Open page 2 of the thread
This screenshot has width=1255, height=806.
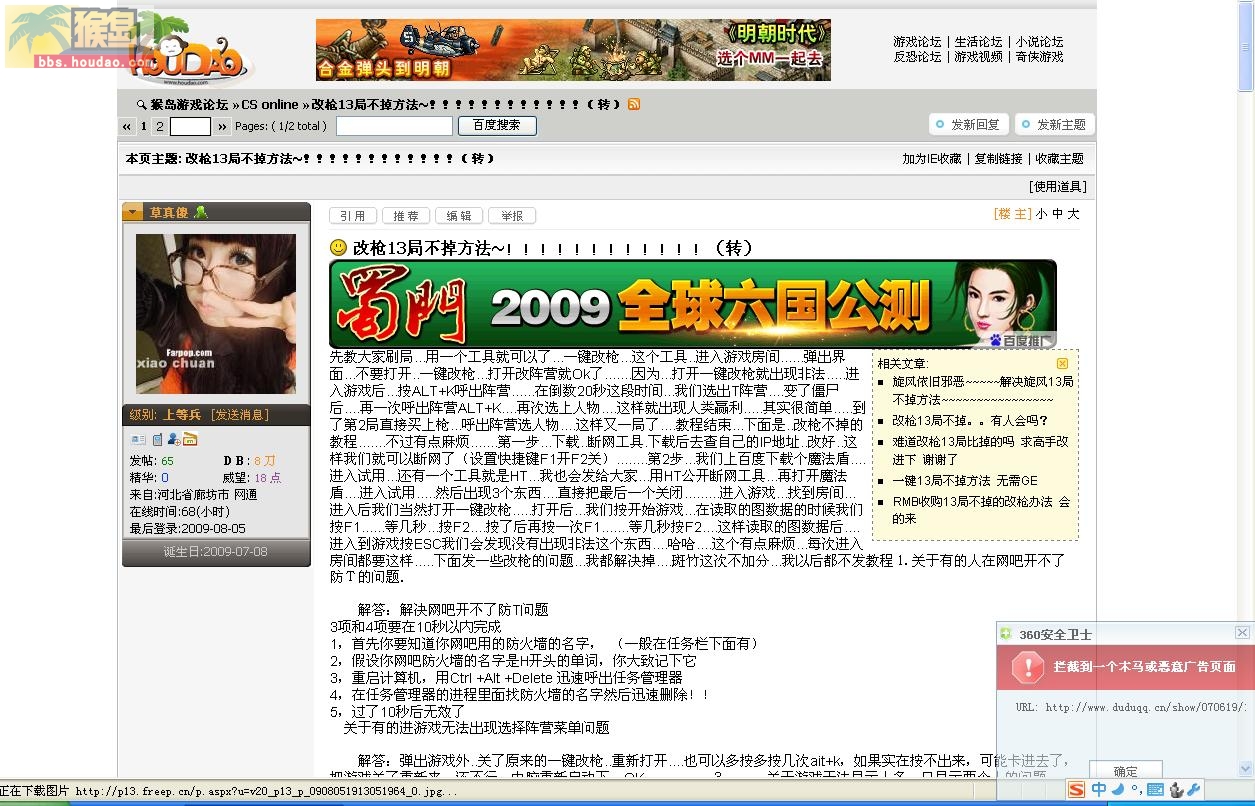click(160, 126)
